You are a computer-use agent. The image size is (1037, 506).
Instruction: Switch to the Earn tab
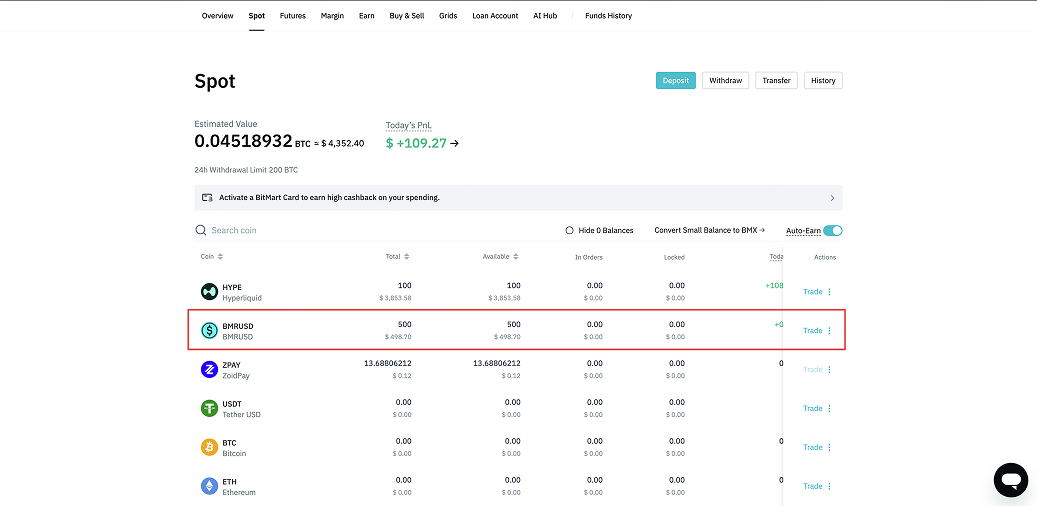point(366,16)
